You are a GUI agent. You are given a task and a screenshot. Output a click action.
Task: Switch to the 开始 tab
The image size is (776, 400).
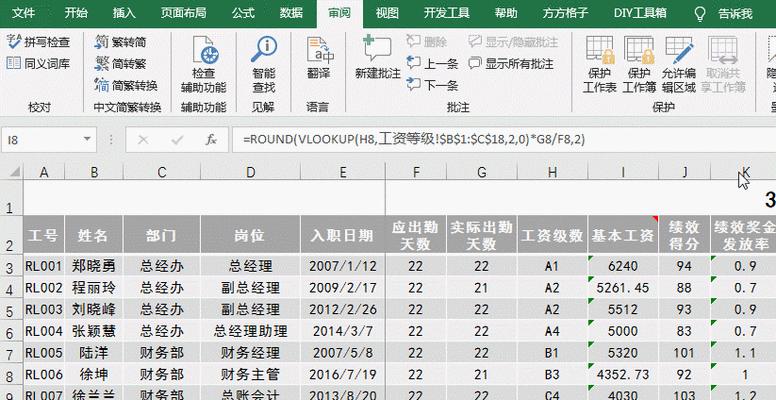click(x=76, y=13)
